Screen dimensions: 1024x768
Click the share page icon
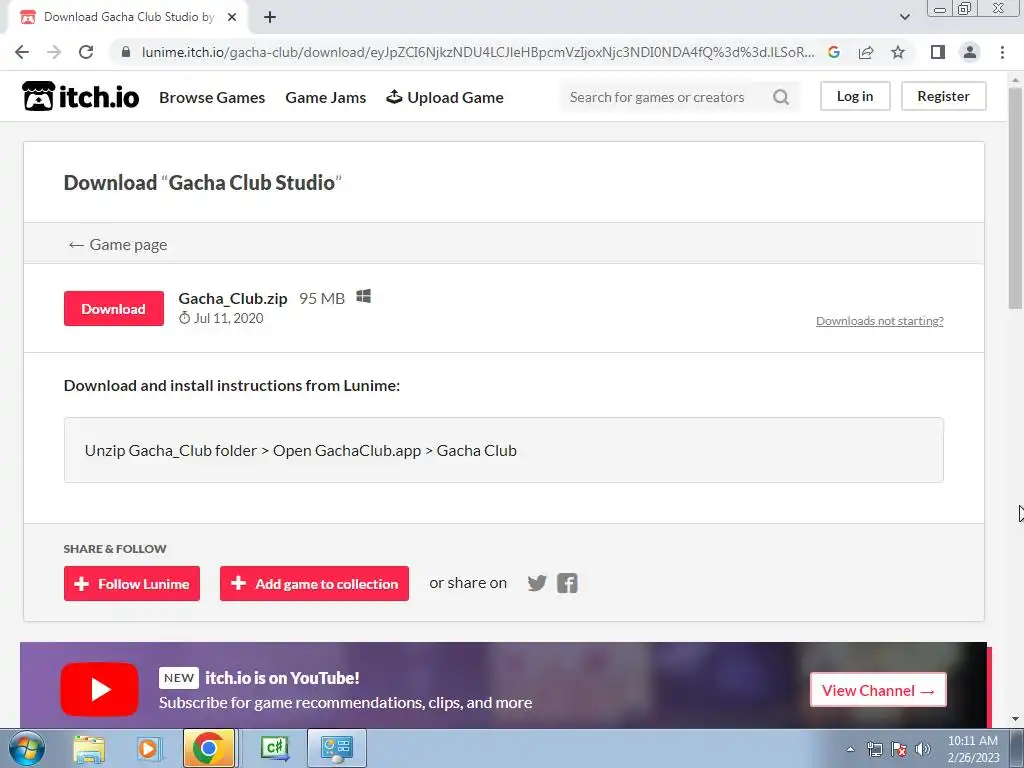[866, 52]
